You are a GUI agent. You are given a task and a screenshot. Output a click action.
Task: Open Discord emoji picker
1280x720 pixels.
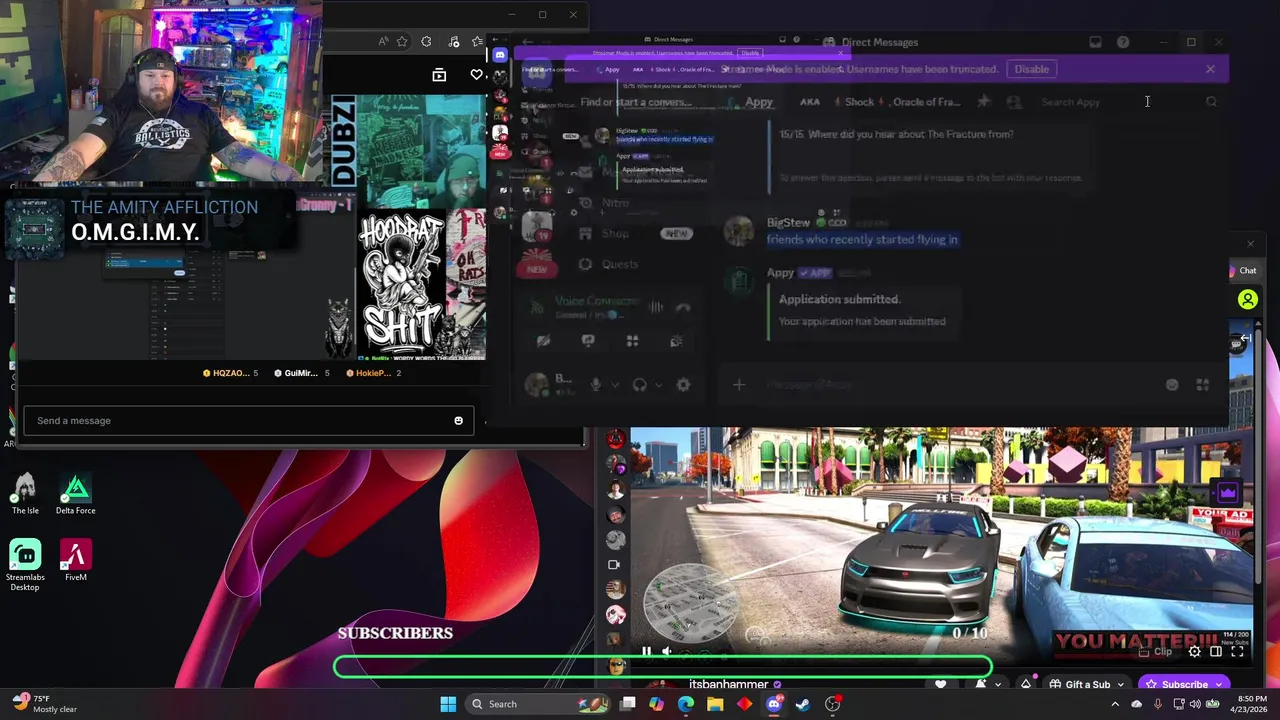coord(1172,384)
